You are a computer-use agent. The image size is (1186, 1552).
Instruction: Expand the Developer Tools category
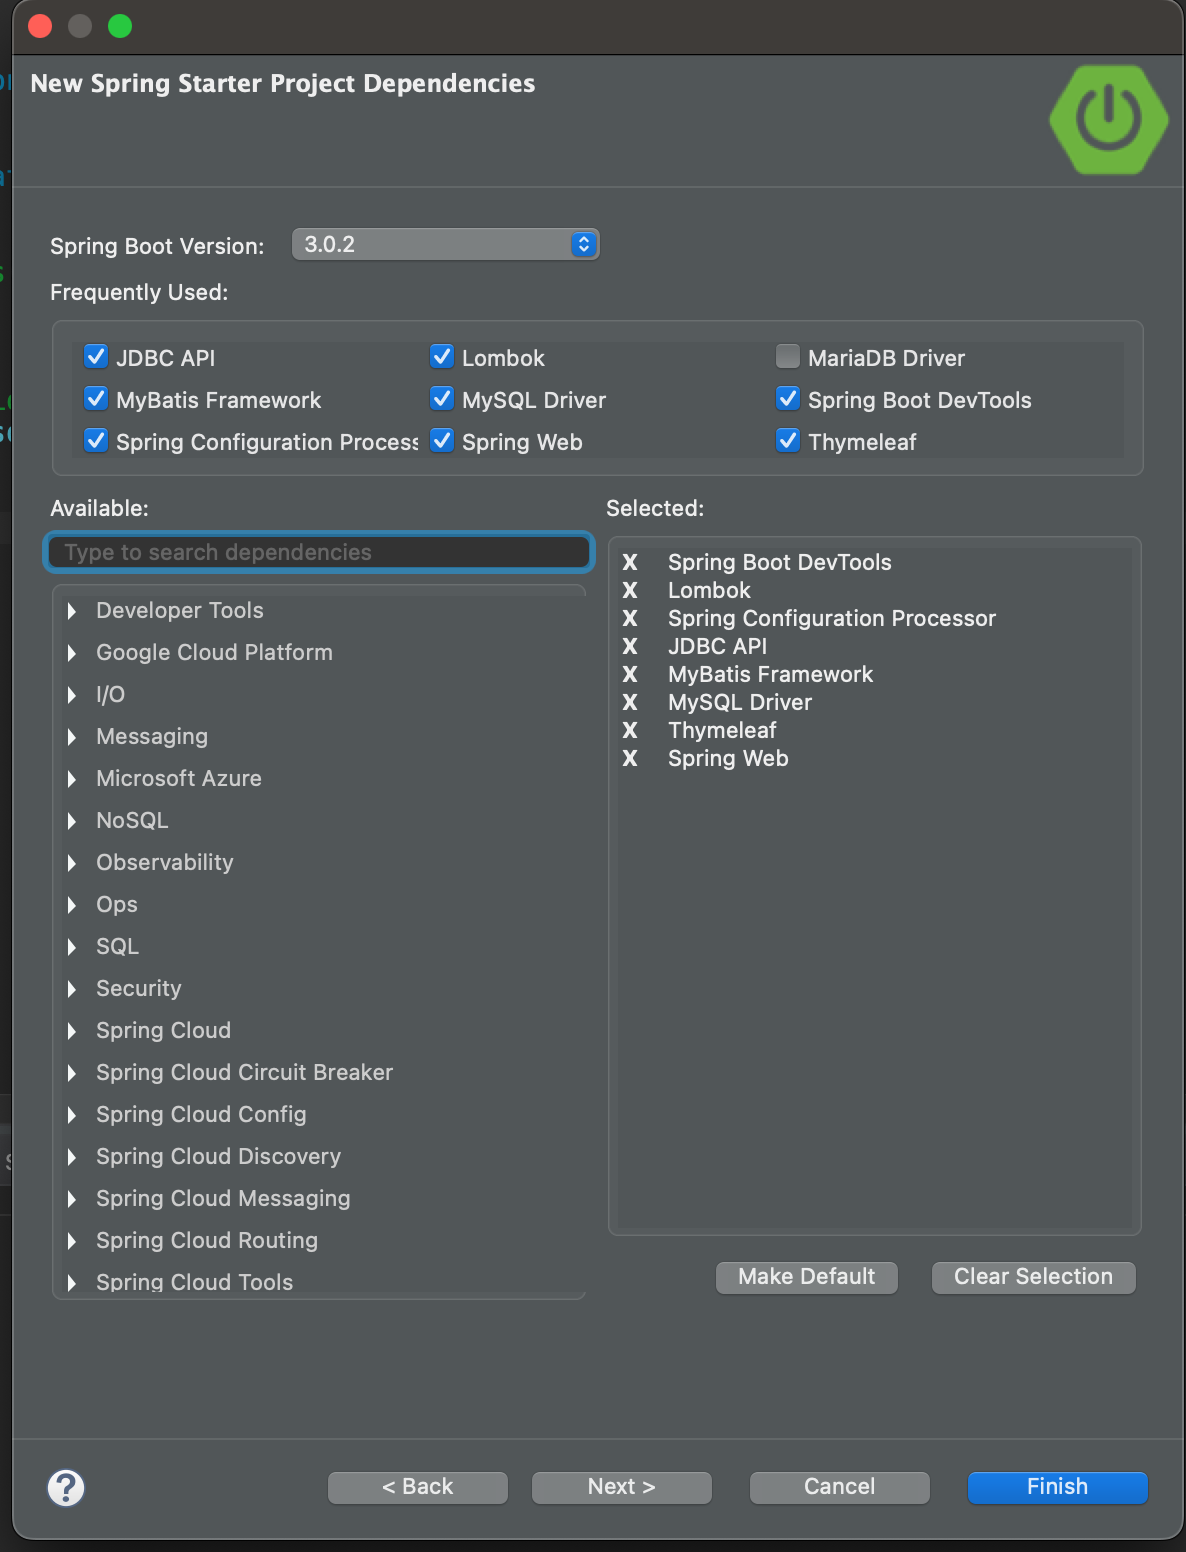72,611
